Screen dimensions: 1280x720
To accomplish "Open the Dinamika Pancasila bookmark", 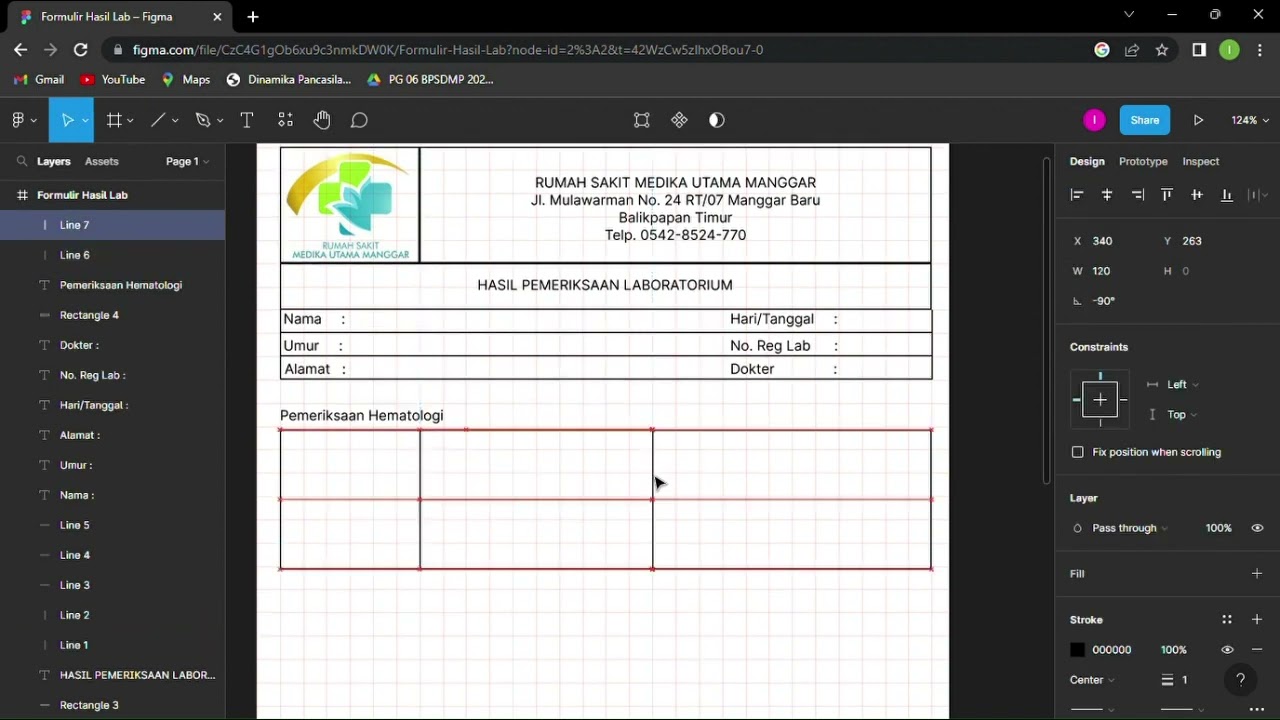I will click(x=289, y=79).
